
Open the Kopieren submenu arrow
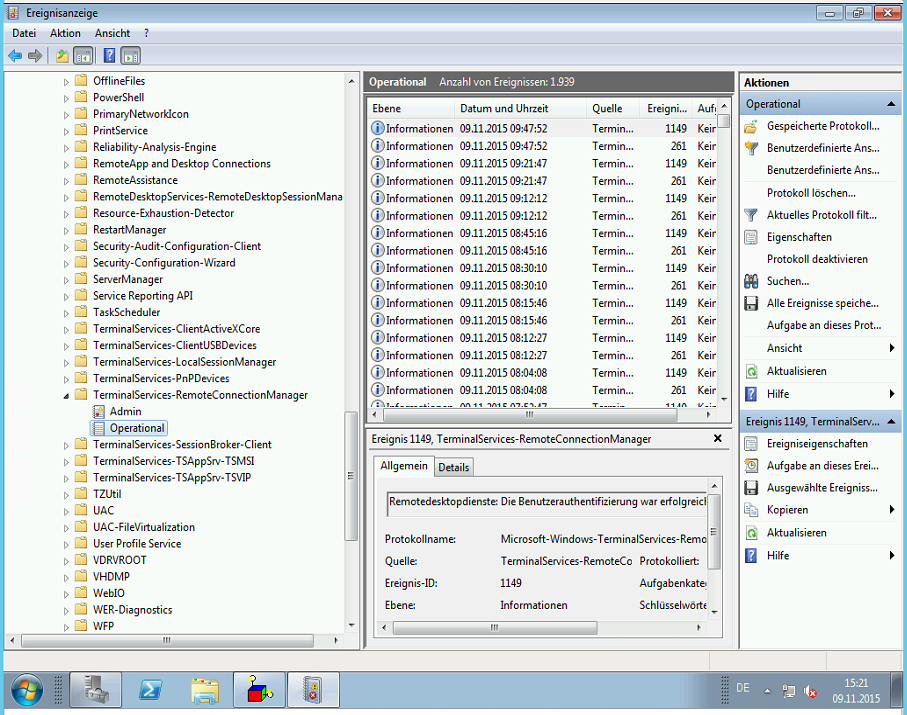(892, 510)
